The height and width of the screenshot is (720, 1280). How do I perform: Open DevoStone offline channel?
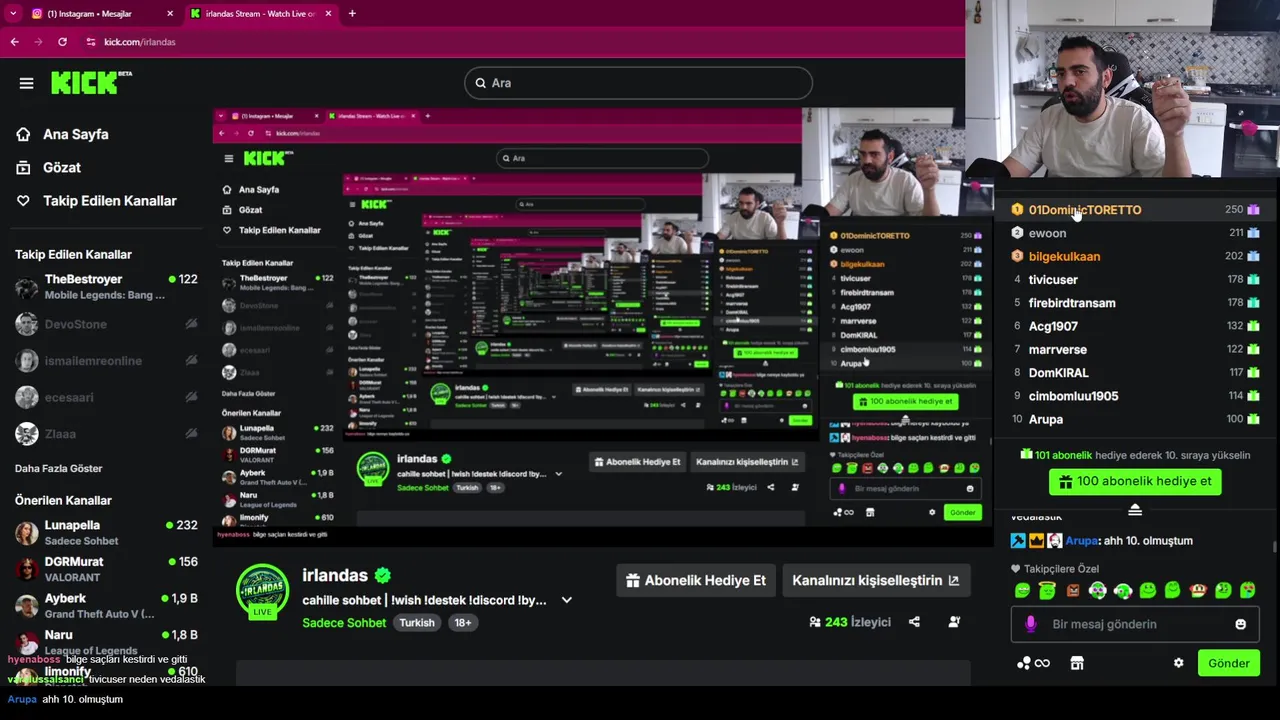106,324
